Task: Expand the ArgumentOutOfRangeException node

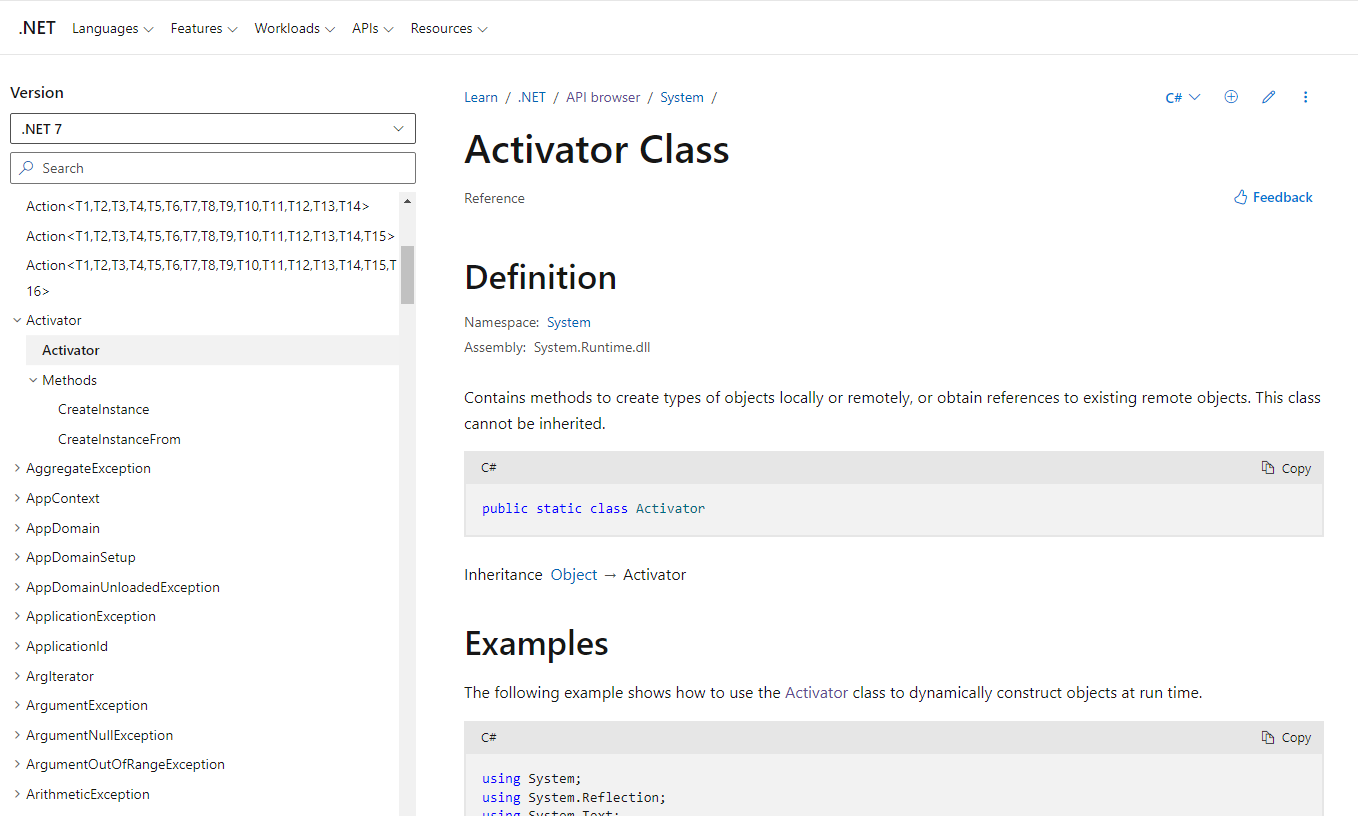Action: click(17, 764)
